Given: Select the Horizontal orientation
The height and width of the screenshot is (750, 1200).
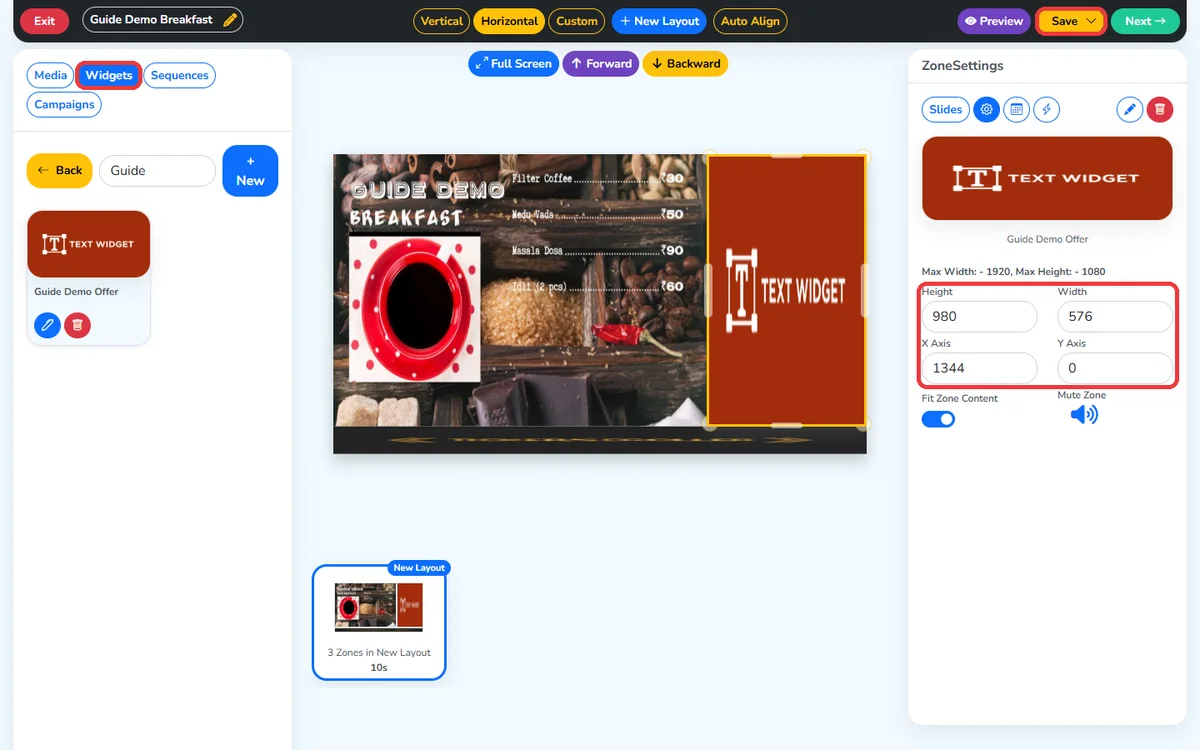Looking at the screenshot, I should (509, 21).
